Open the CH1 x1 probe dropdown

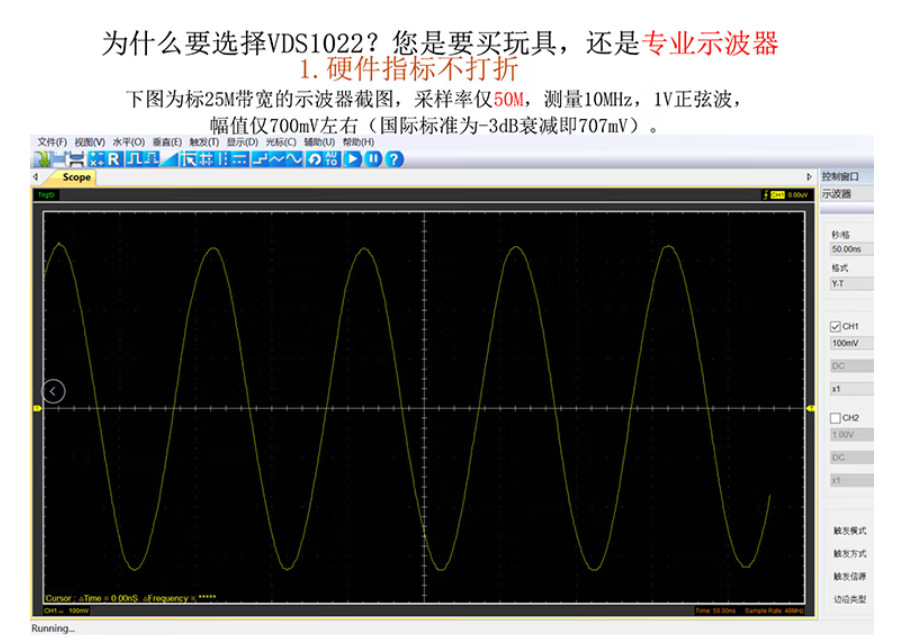pos(851,389)
